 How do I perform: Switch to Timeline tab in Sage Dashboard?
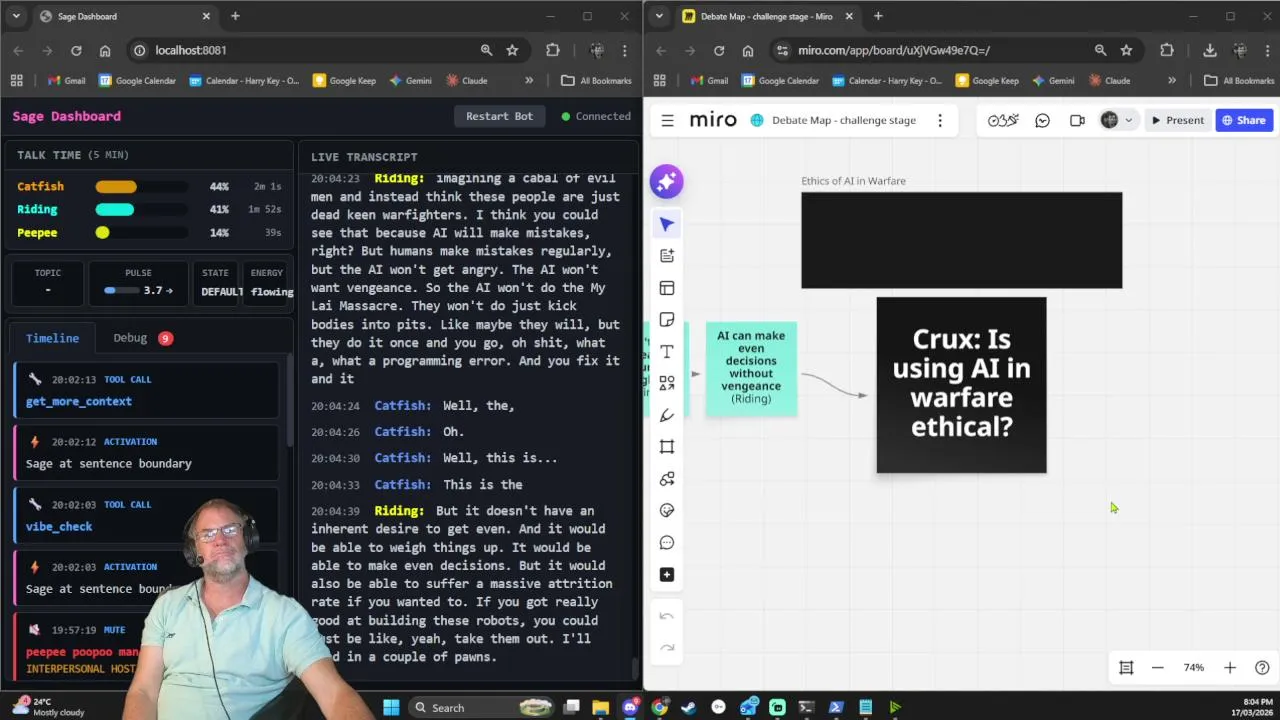pos(52,338)
